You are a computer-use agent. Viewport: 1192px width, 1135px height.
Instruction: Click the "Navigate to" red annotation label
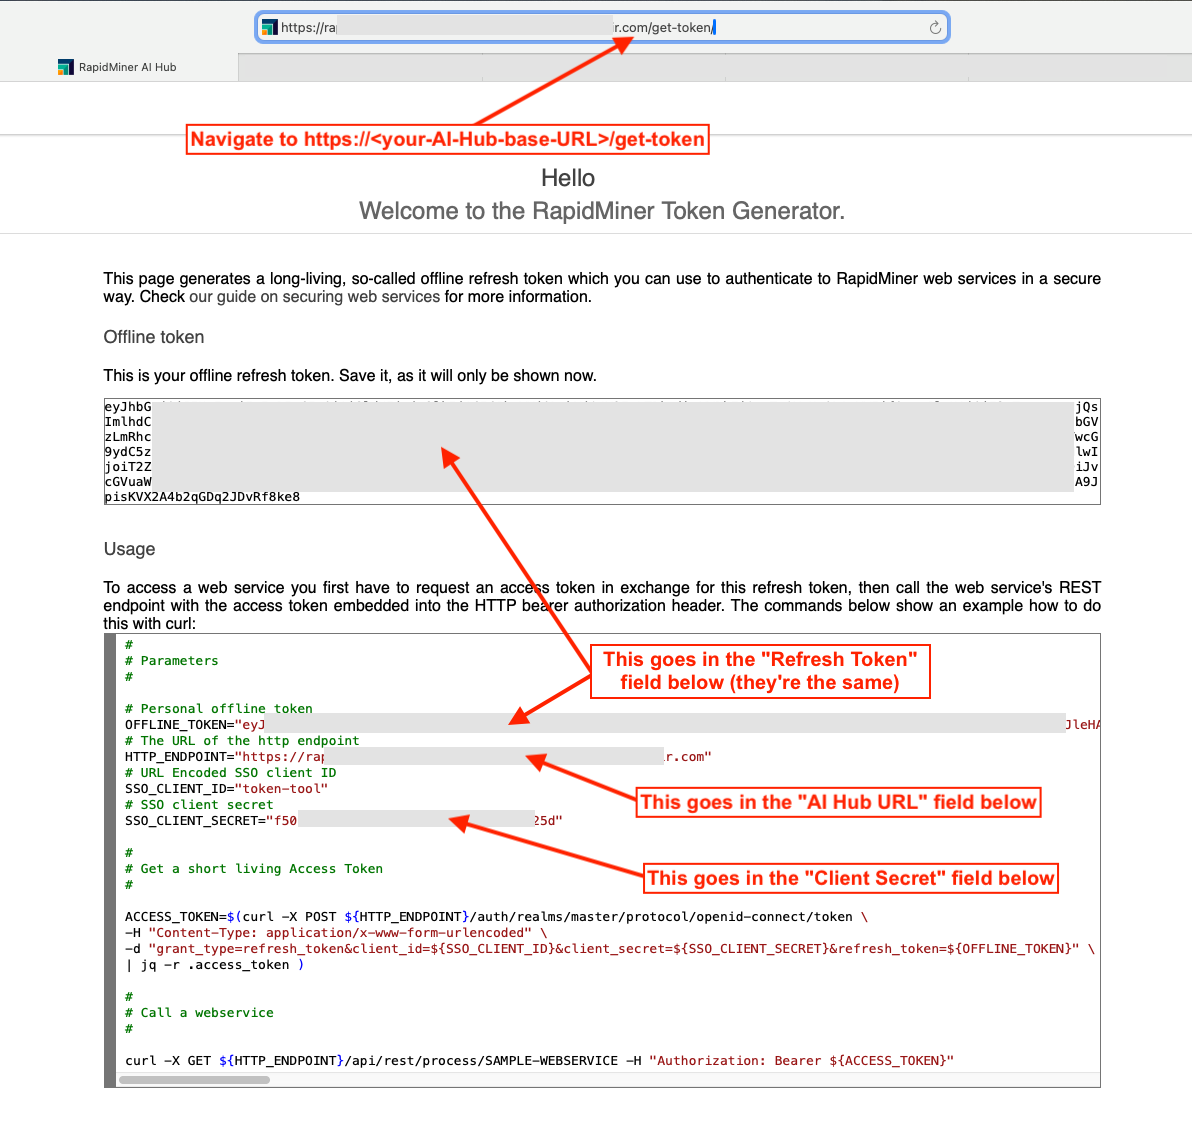(448, 139)
